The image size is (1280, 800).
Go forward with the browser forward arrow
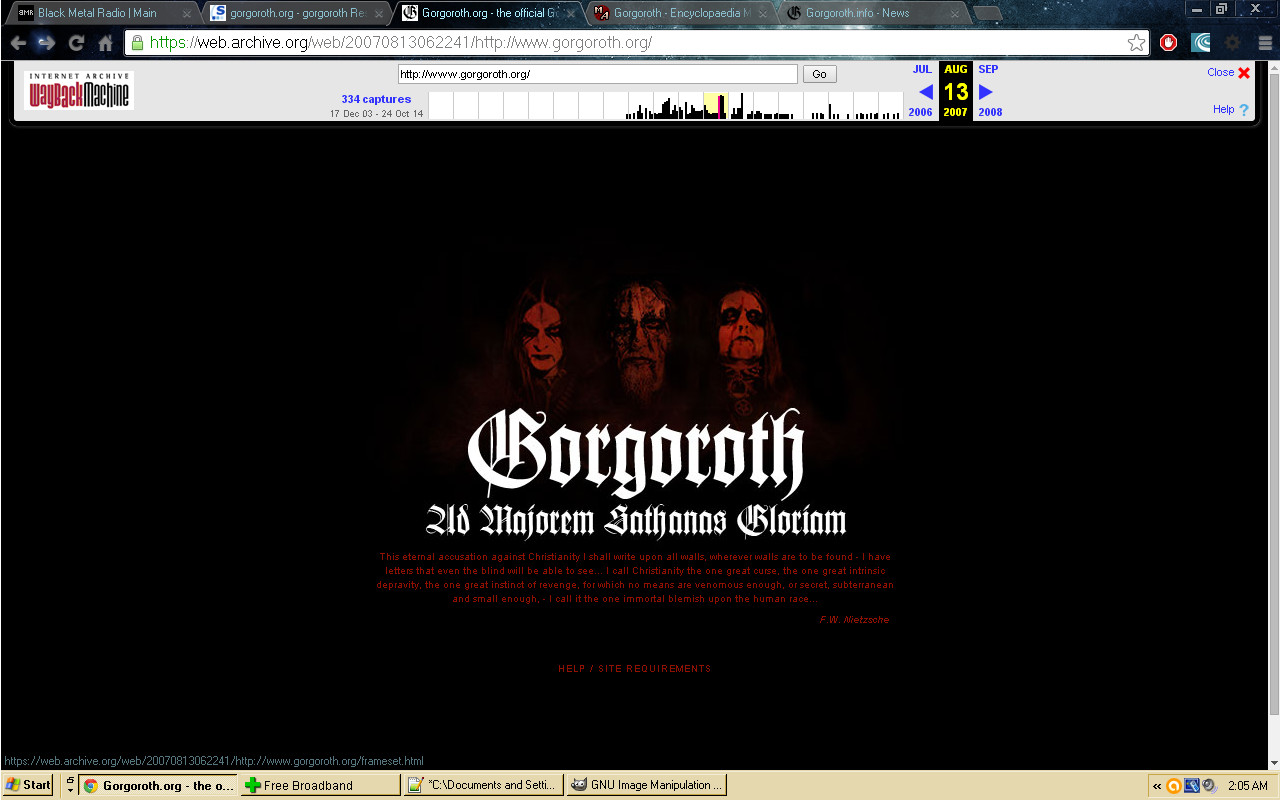(x=46, y=43)
